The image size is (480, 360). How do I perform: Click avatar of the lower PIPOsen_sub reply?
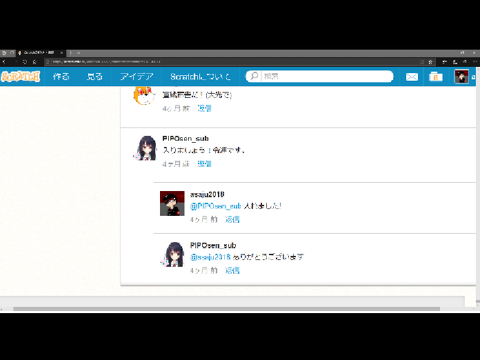point(173,255)
